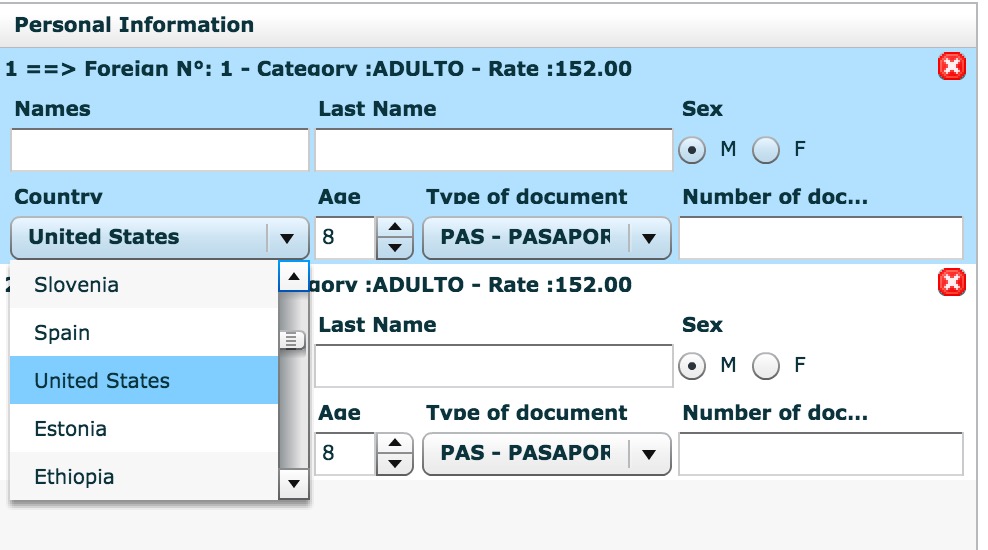Choose F sex for second passenger
Image resolution: width=988 pixels, height=550 pixels.
[x=766, y=366]
